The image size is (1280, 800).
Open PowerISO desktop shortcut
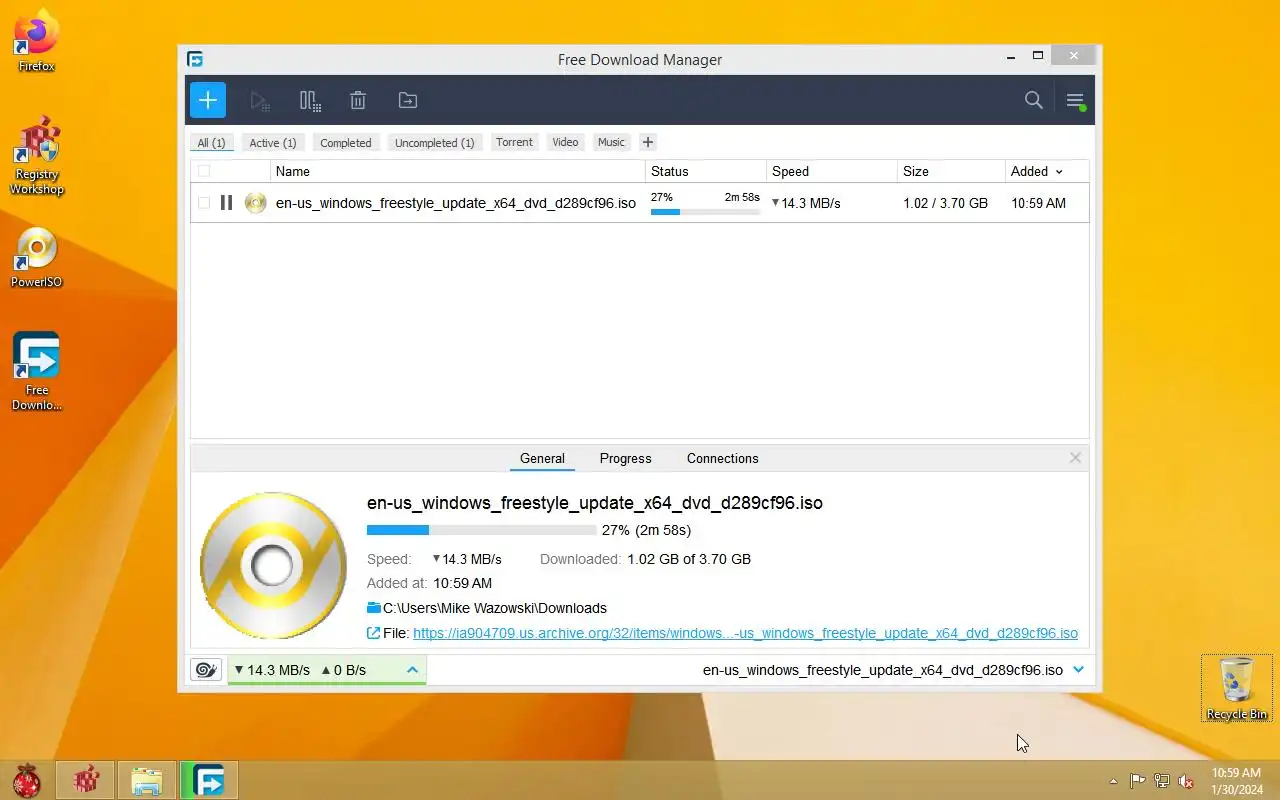coord(37,258)
